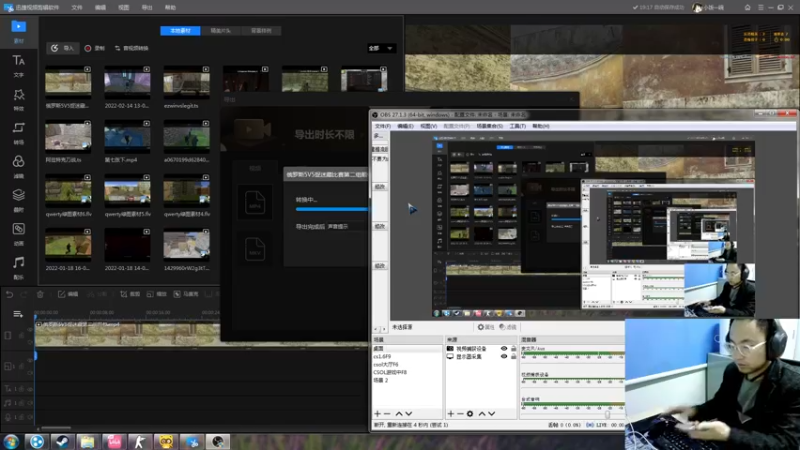Screen dimensions: 800x450
Task: Click the Windows Start button
Action: (11, 442)
